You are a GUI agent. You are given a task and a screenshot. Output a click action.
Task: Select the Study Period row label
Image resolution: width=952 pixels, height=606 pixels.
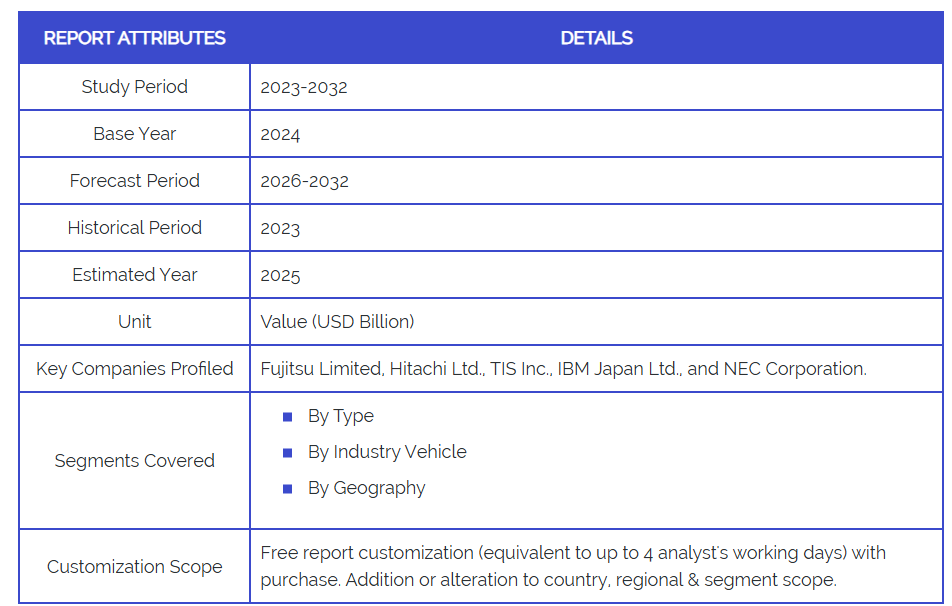(x=134, y=87)
